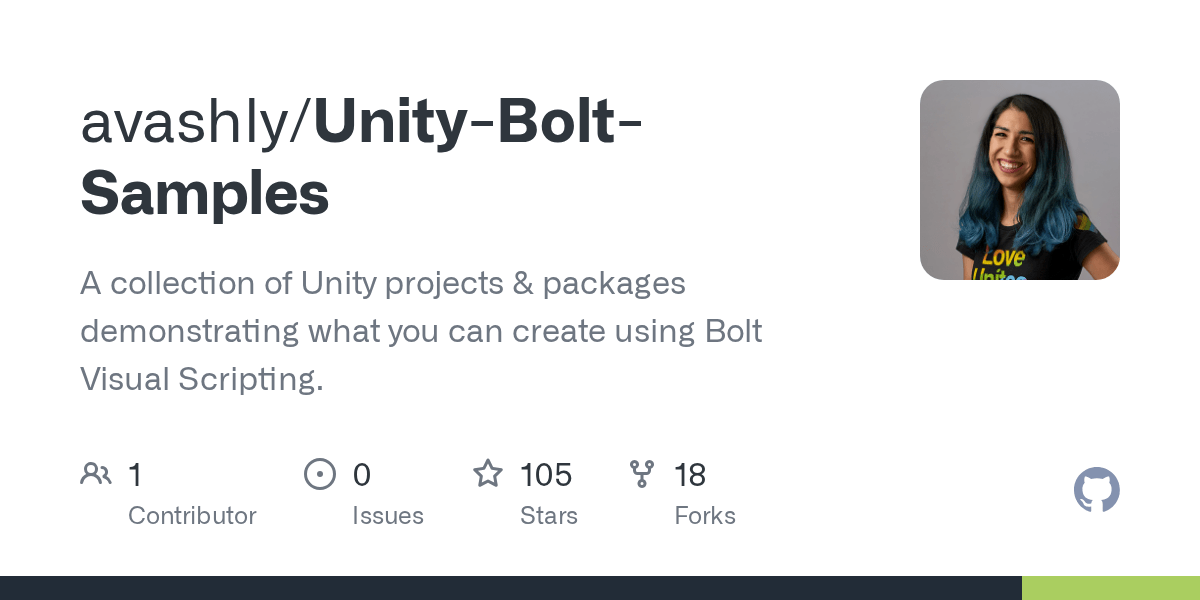Click the star icon
The width and height of the screenshot is (1200, 600).
pyautogui.click(x=488, y=474)
